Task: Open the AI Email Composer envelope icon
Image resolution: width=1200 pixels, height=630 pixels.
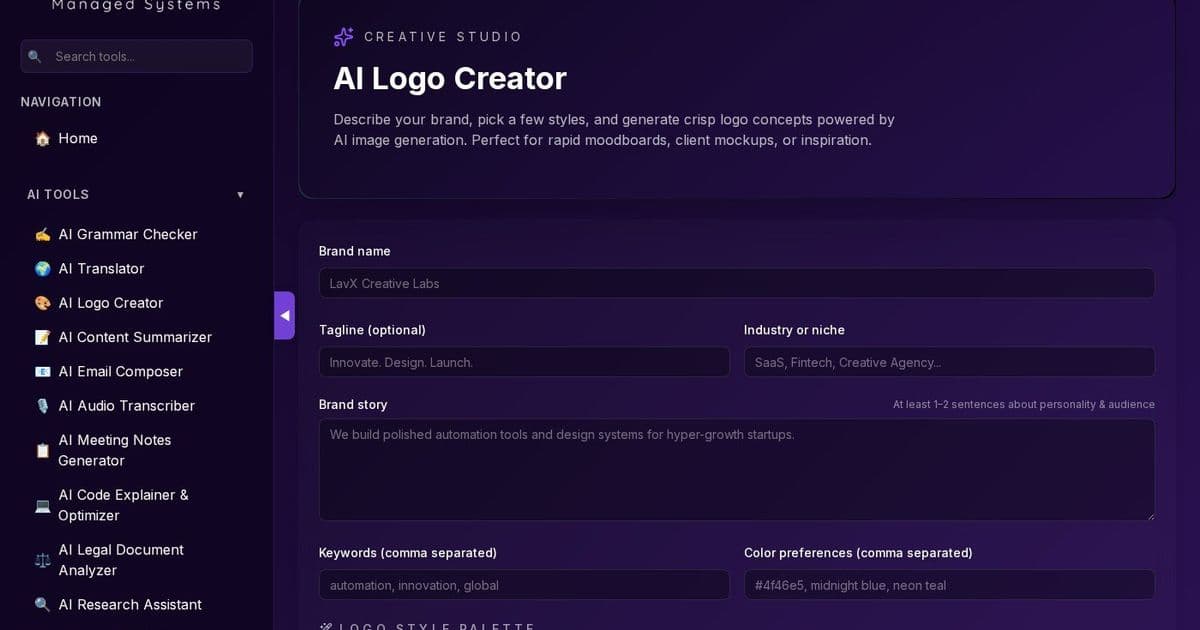Action: coord(42,371)
